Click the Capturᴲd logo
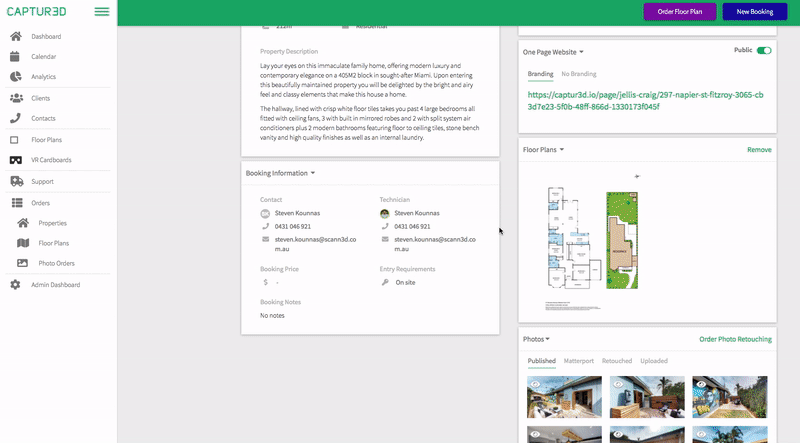Image resolution: width=800 pixels, height=443 pixels. tap(36, 11)
